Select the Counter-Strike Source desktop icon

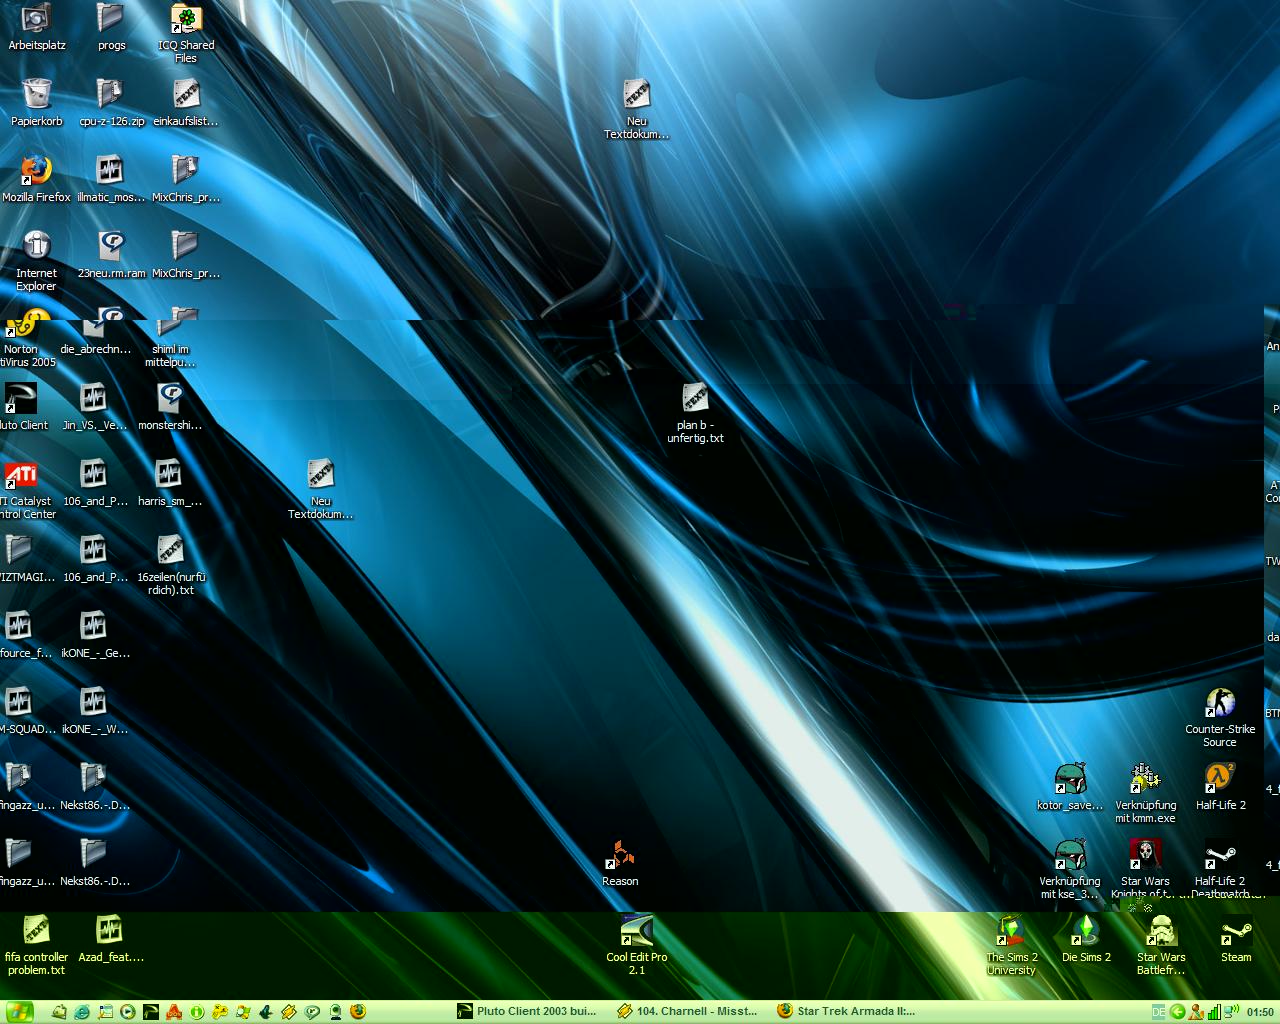[1219, 705]
